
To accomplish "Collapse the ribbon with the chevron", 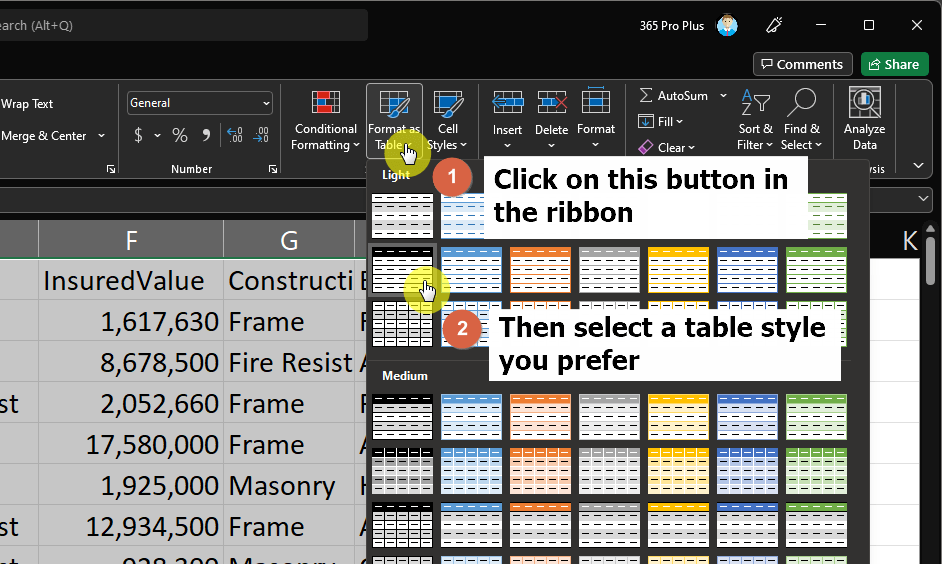I will (919, 165).
